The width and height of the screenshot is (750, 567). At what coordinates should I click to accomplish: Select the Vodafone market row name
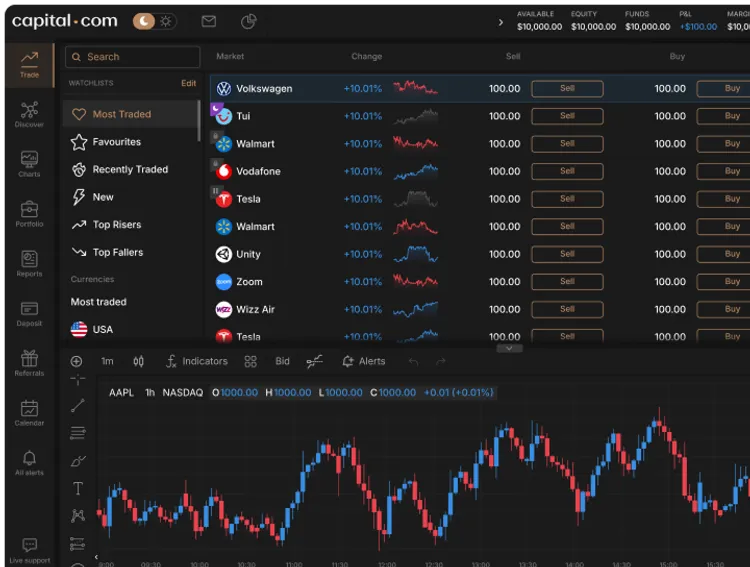tap(258, 171)
